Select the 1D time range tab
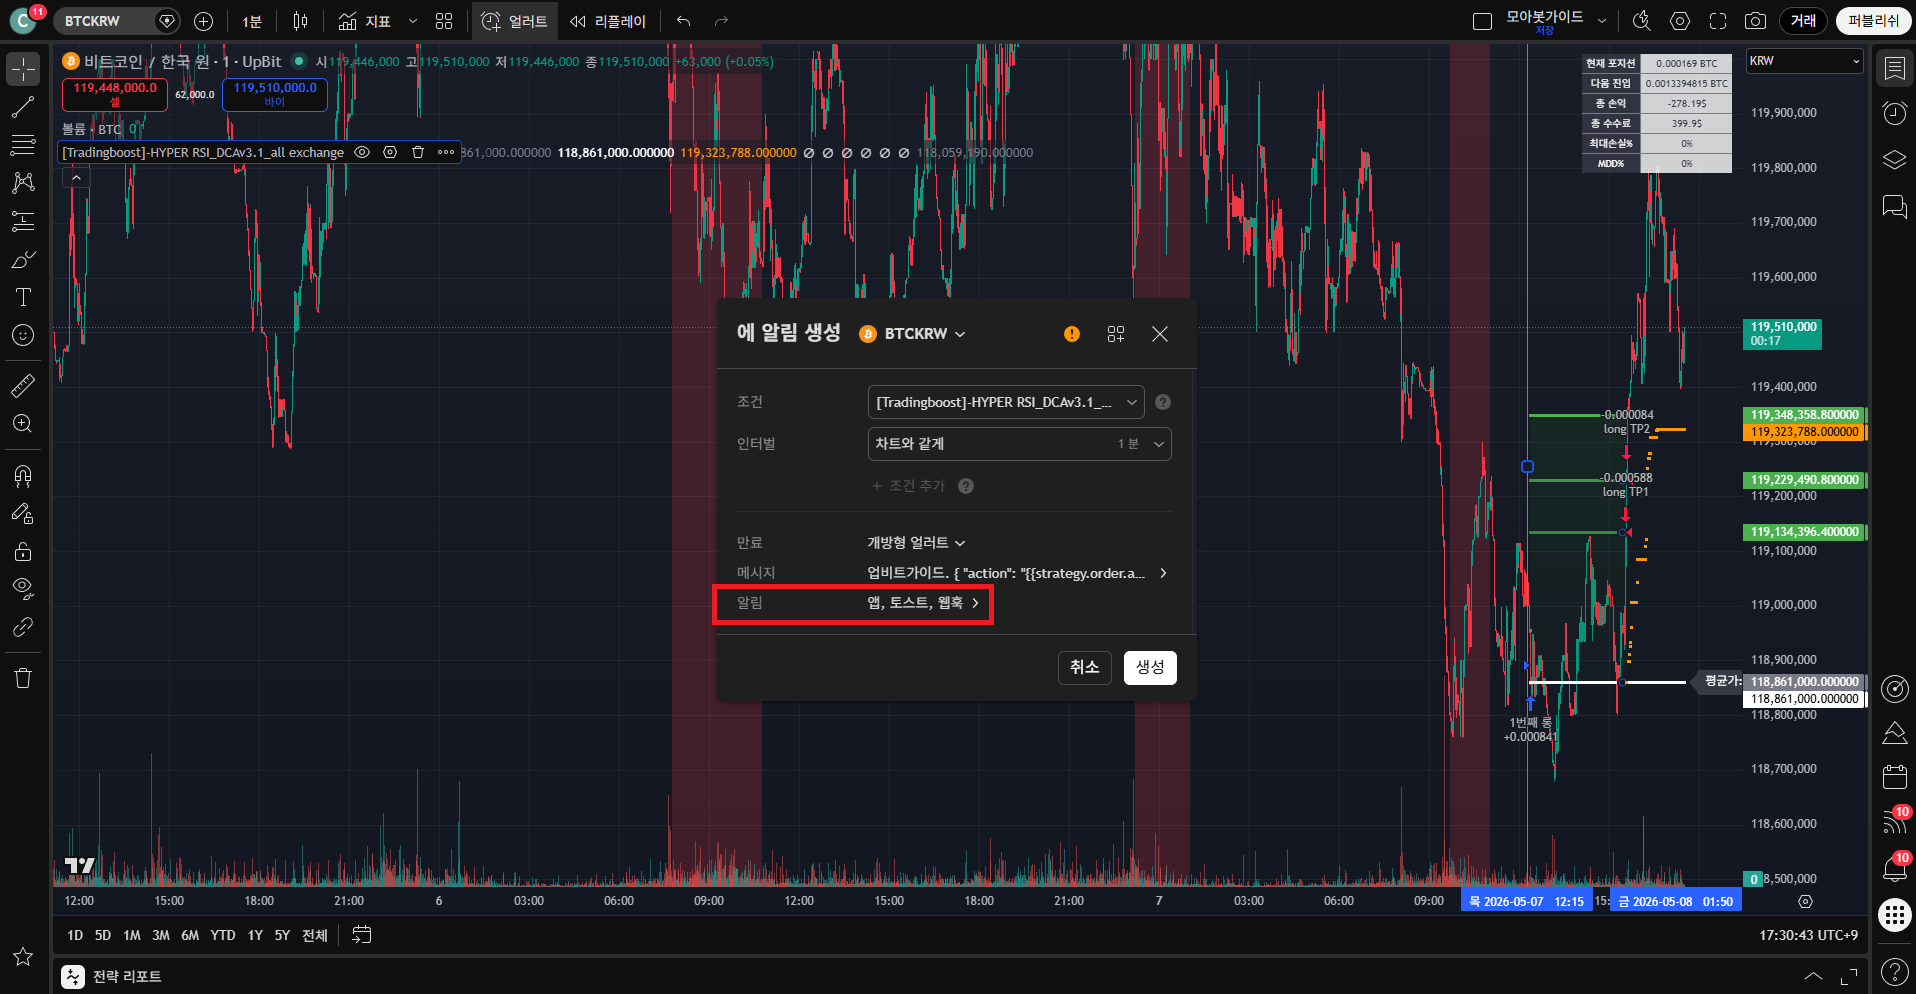Image resolution: width=1916 pixels, height=994 pixels. pyautogui.click(x=75, y=935)
